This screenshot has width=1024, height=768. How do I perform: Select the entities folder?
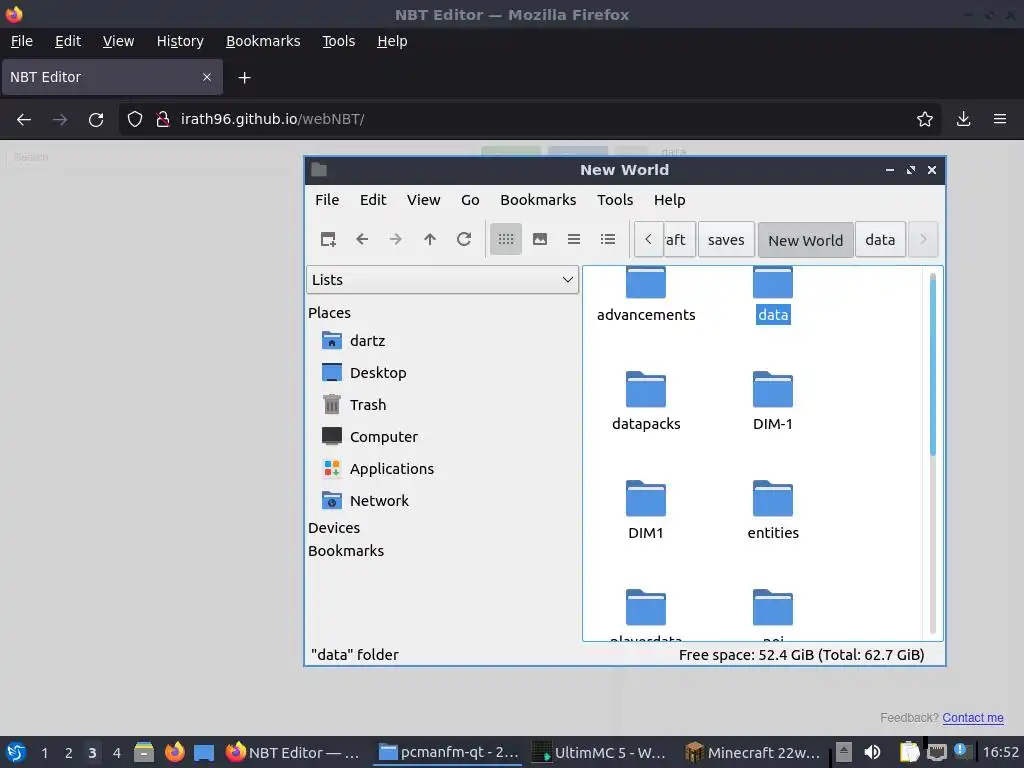(773, 510)
